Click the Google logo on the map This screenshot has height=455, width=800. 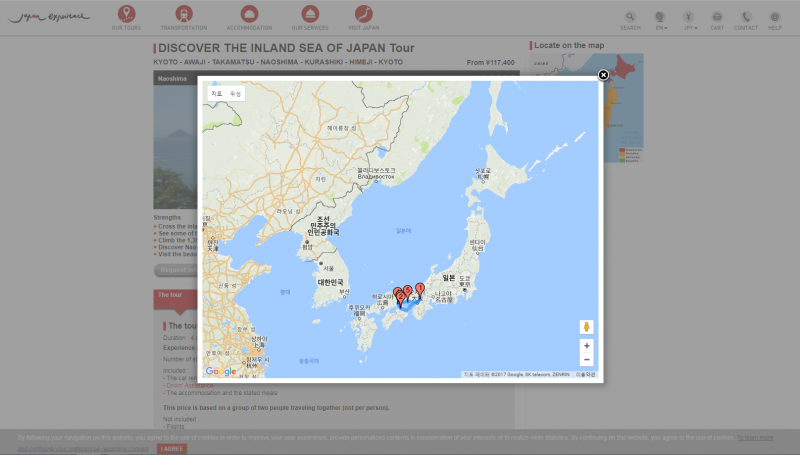[x=221, y=371]
